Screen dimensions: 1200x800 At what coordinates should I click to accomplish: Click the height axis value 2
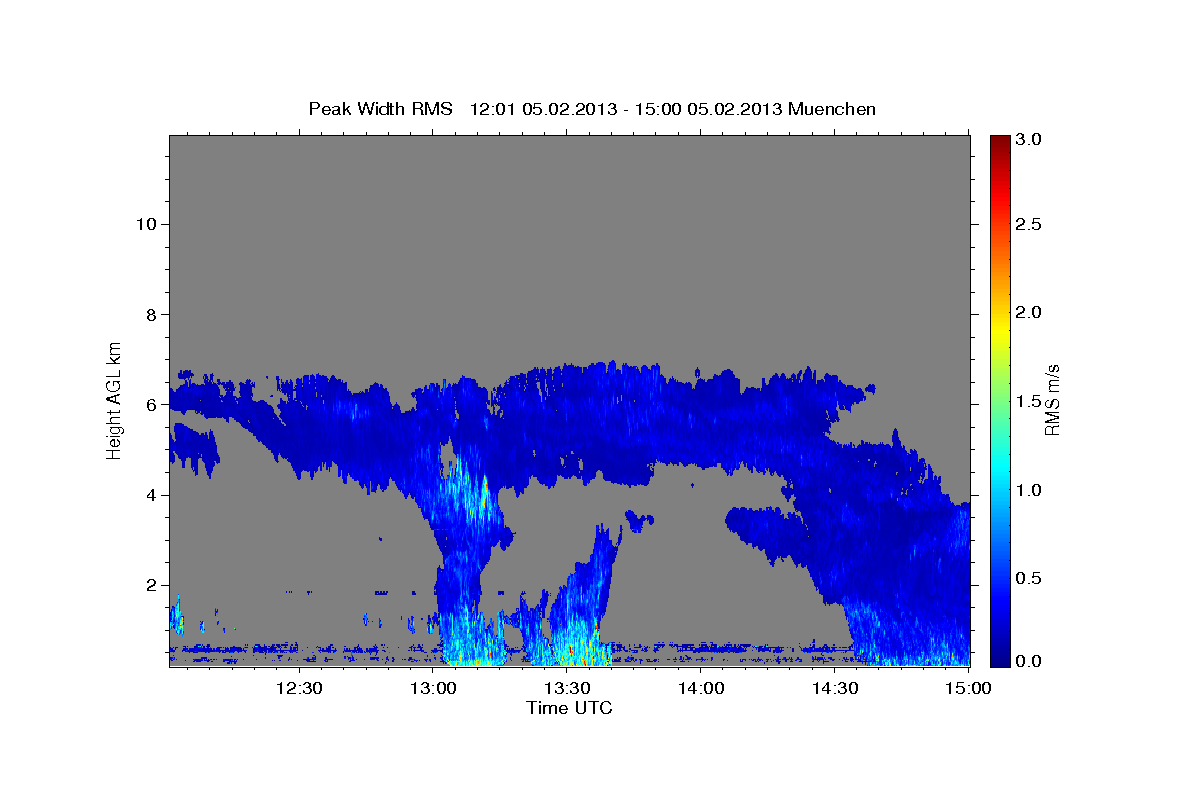tap(150, 586)
